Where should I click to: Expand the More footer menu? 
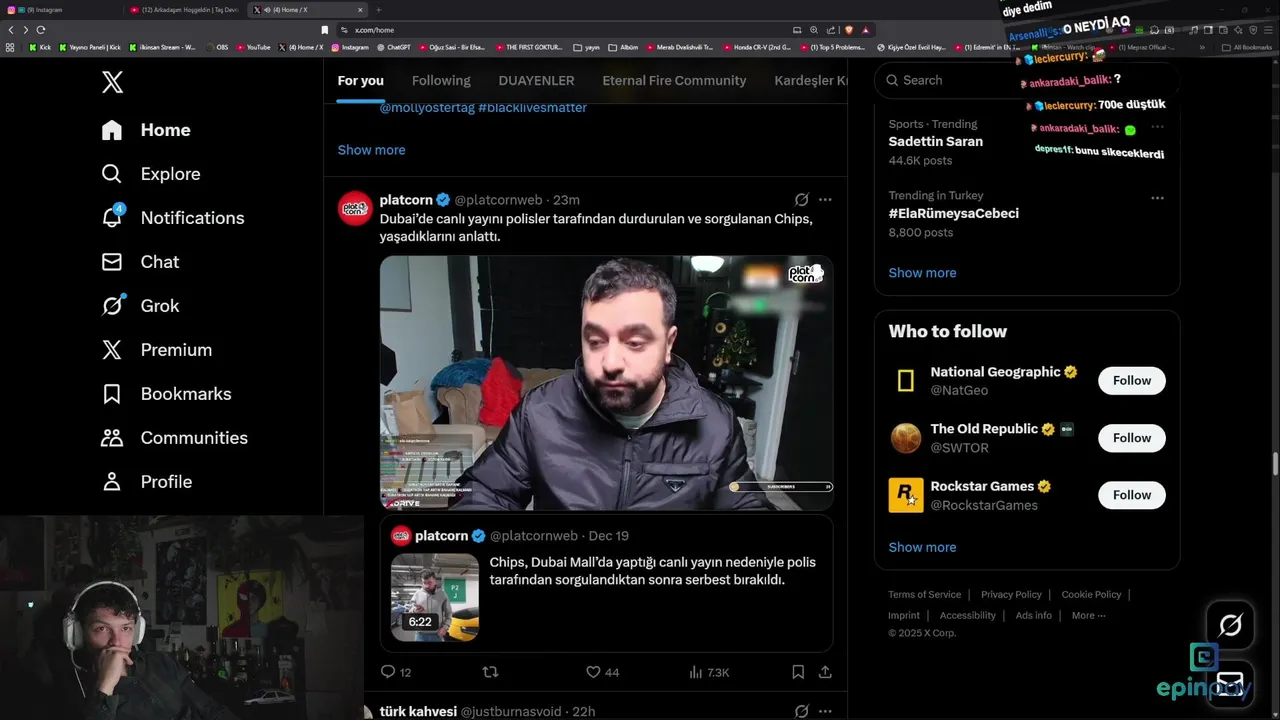(1088, 615)
